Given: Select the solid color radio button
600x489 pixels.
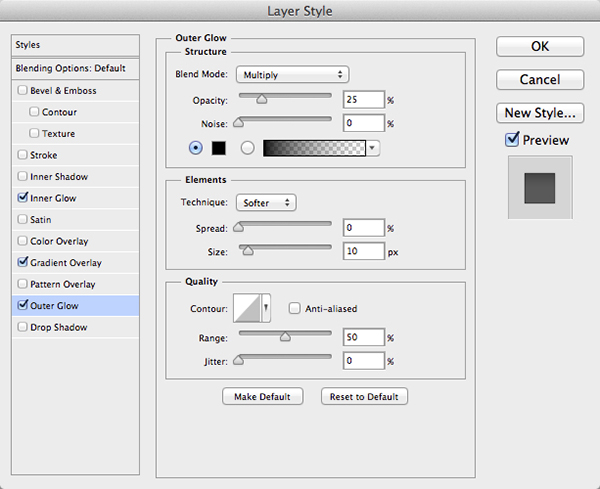Looking at the screenshot, I should coord(196,148).
